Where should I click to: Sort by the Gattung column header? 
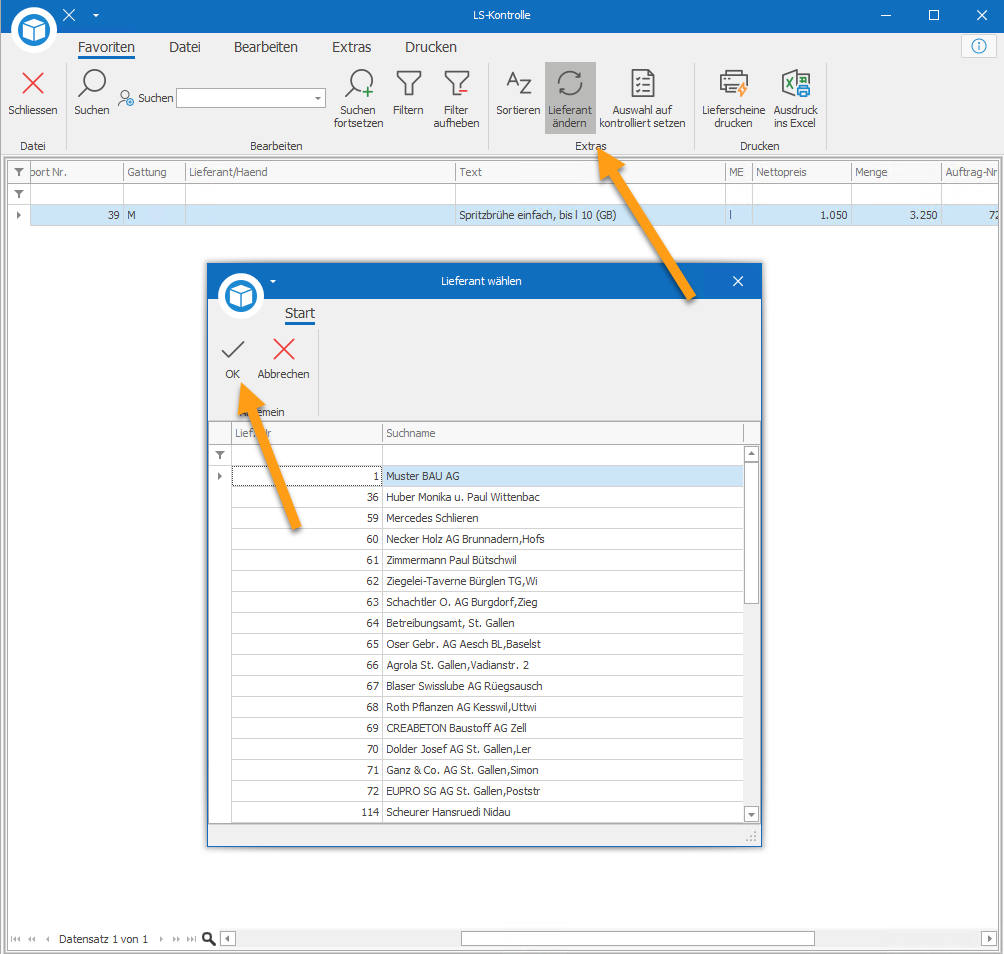pos(154,172)
